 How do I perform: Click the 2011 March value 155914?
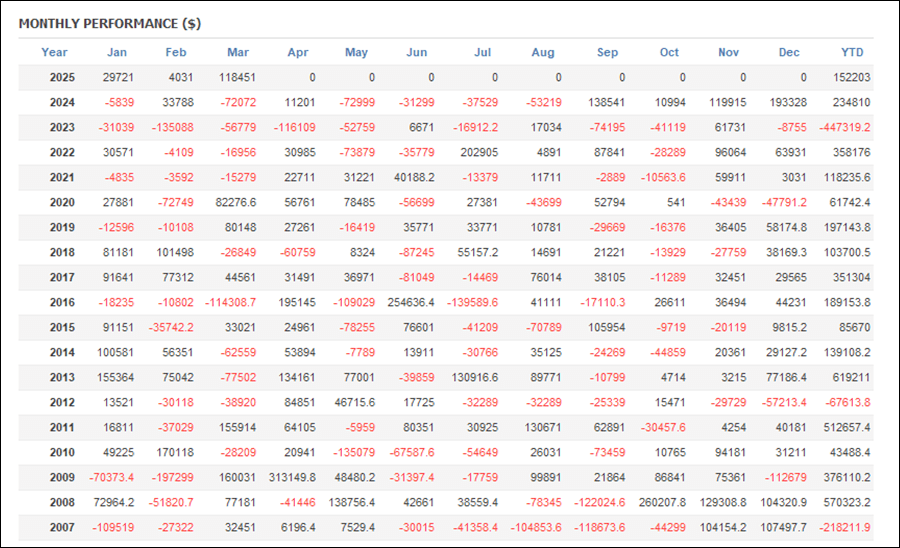pos(238,427)
